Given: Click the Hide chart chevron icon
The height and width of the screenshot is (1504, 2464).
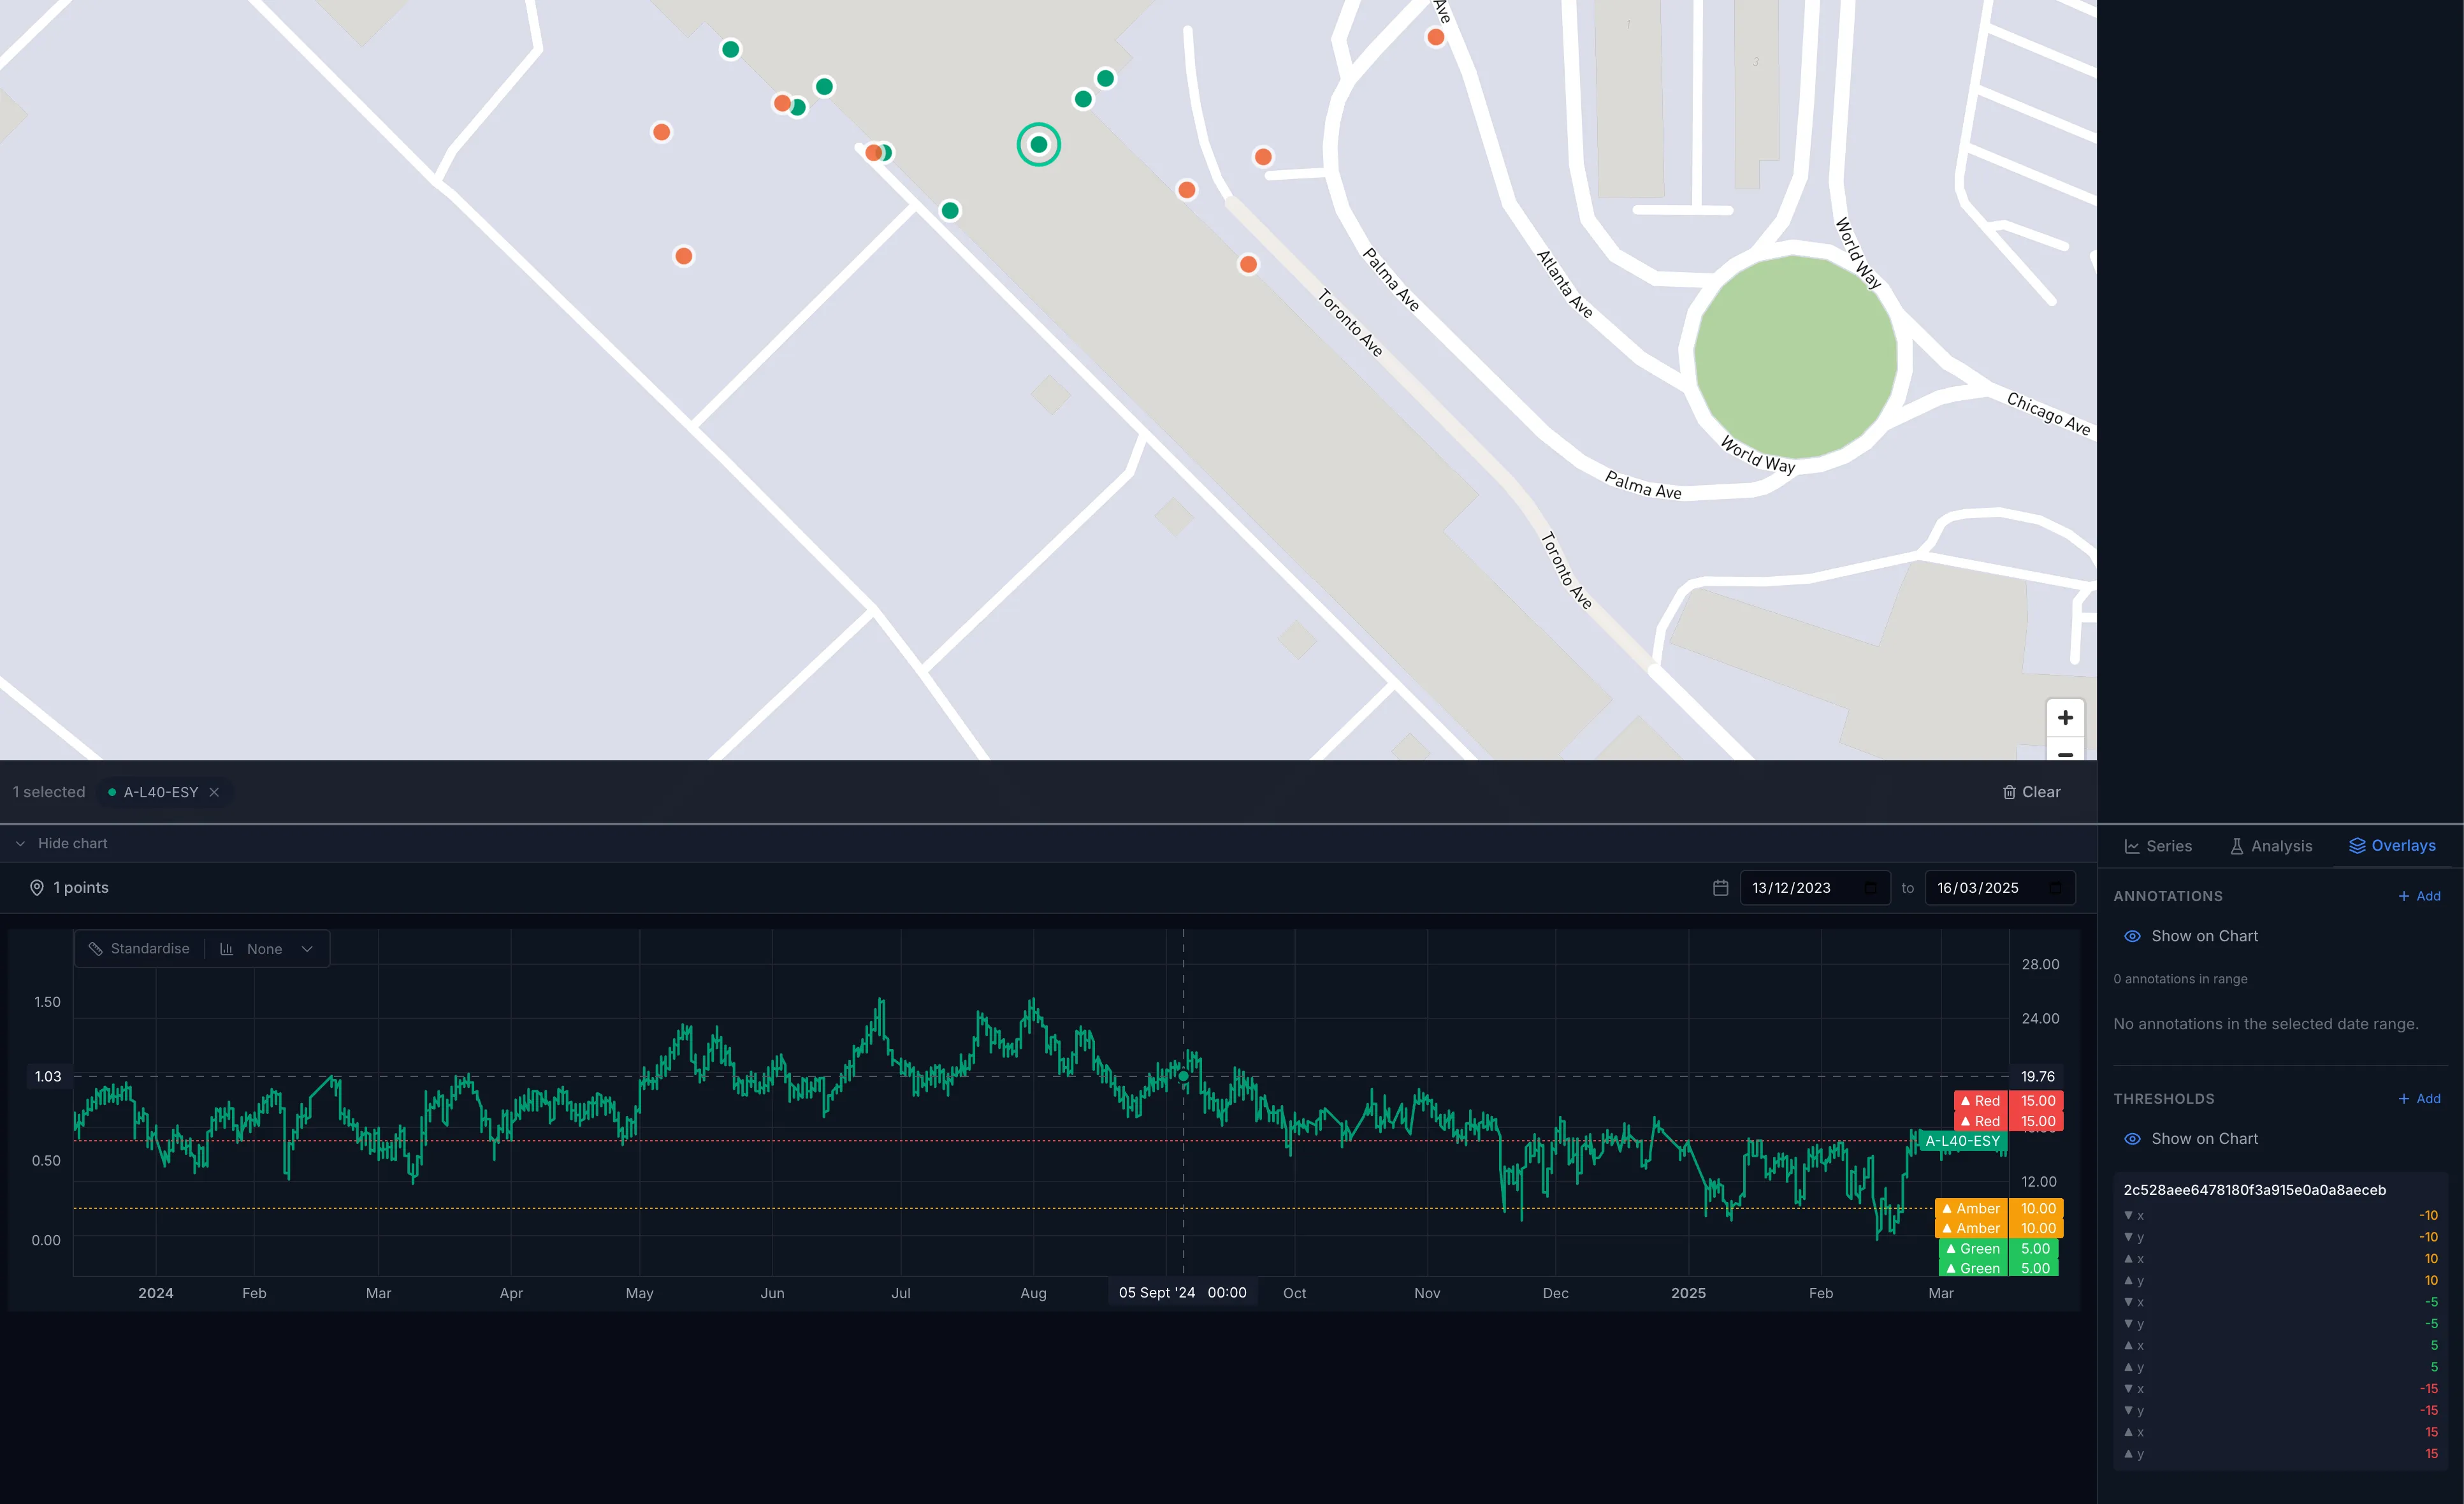Looking at the screenshot, I should click(20, 844).
